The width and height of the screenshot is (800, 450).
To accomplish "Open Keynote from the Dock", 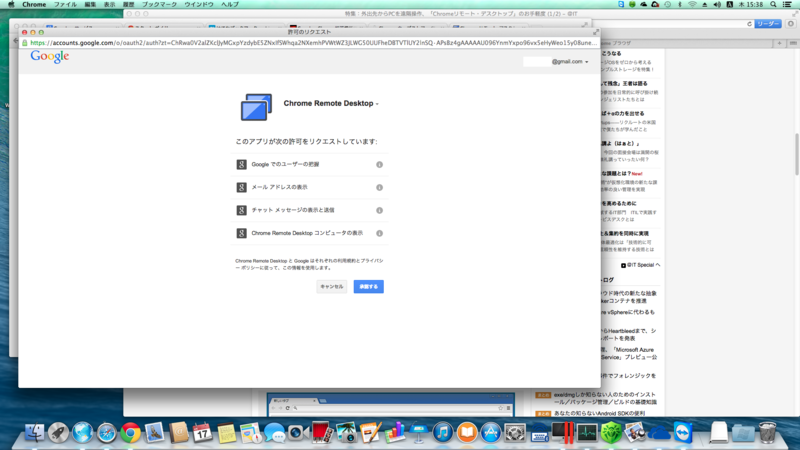I will coord(418,433).
